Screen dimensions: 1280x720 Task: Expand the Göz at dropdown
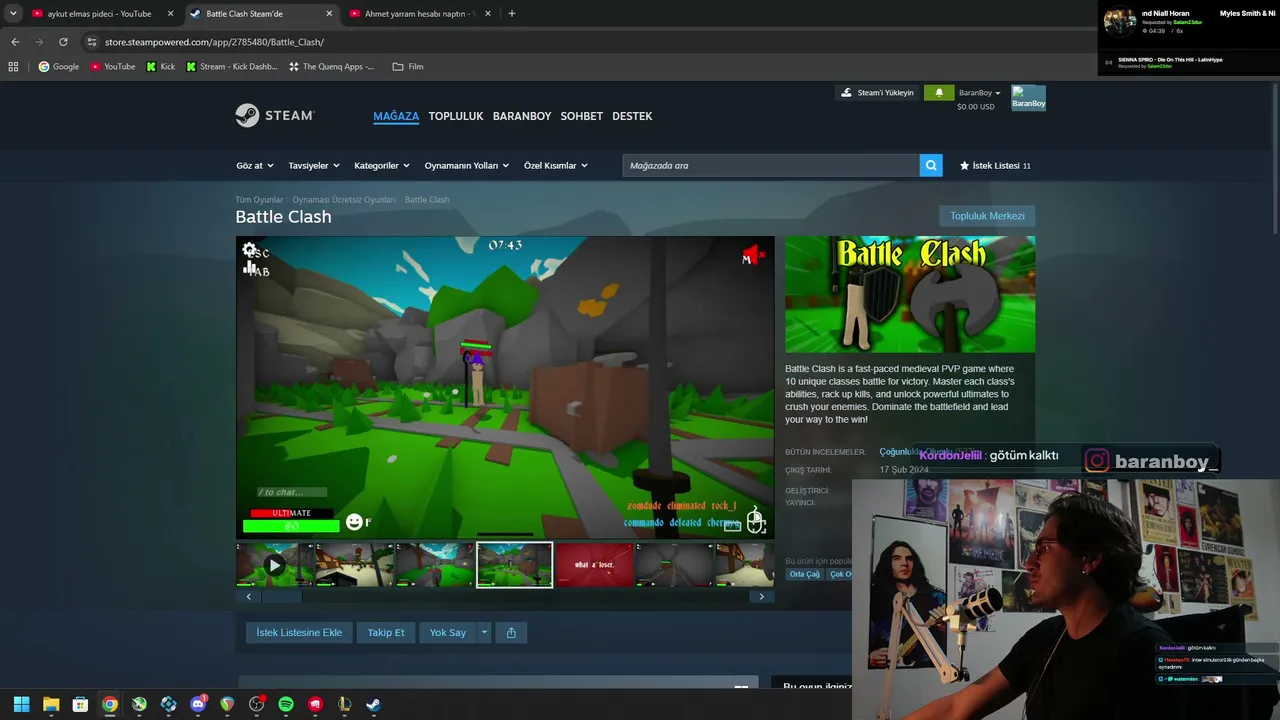pos(254,165)
